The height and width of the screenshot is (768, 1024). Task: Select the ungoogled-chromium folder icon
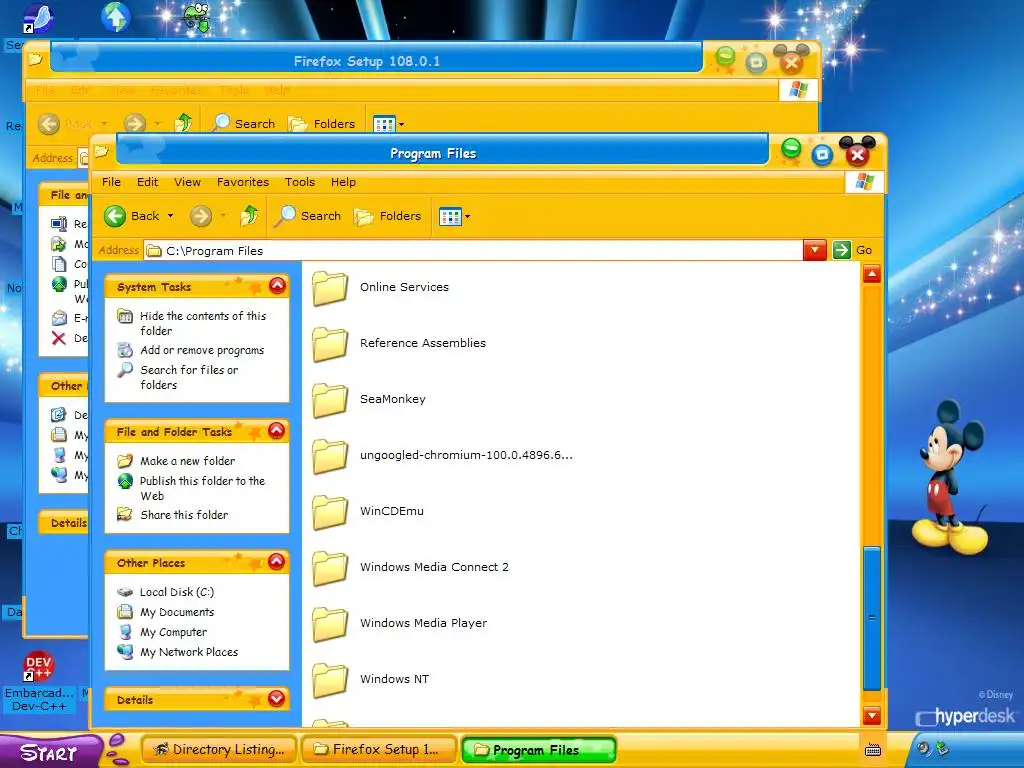[330, 456]
